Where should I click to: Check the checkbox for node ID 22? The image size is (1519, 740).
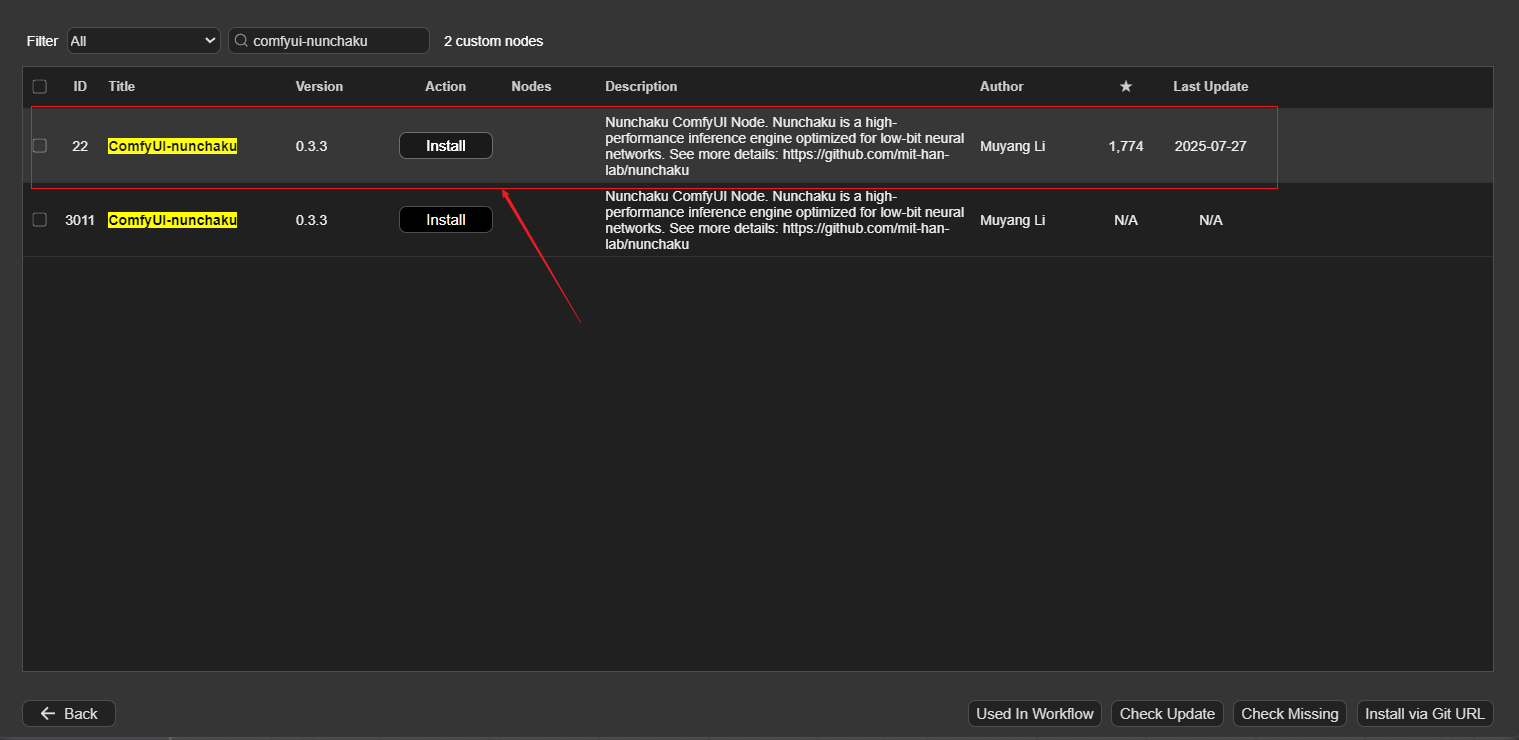coord(39,145)
